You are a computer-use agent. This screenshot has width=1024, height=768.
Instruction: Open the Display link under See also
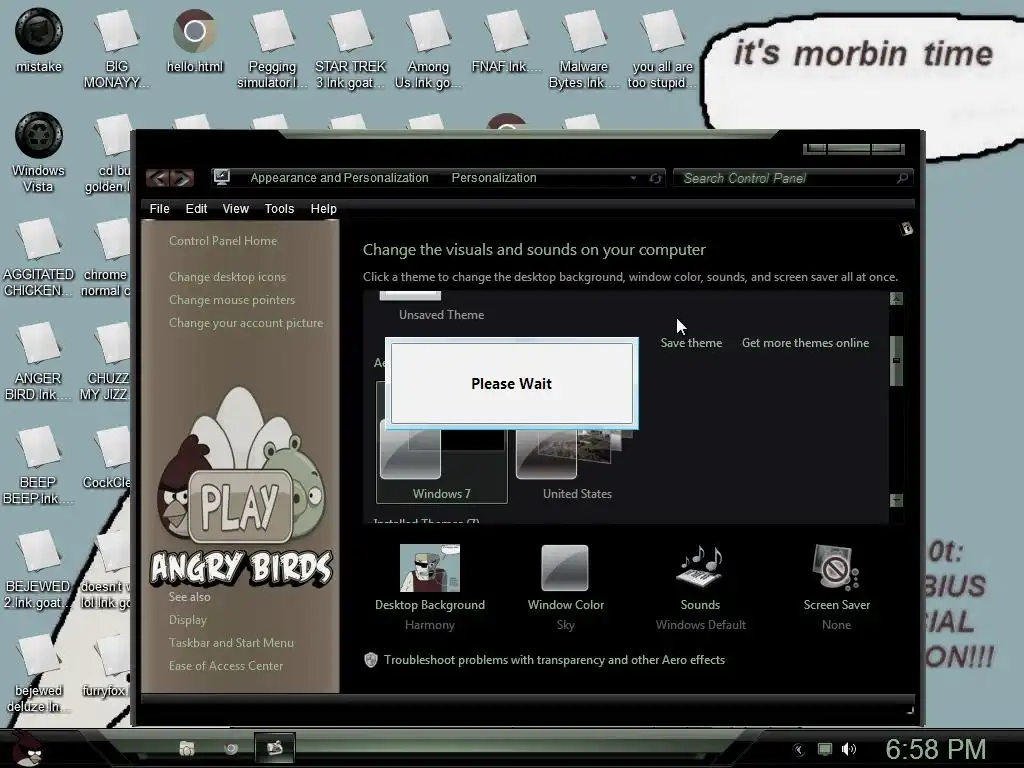point(187,620)
